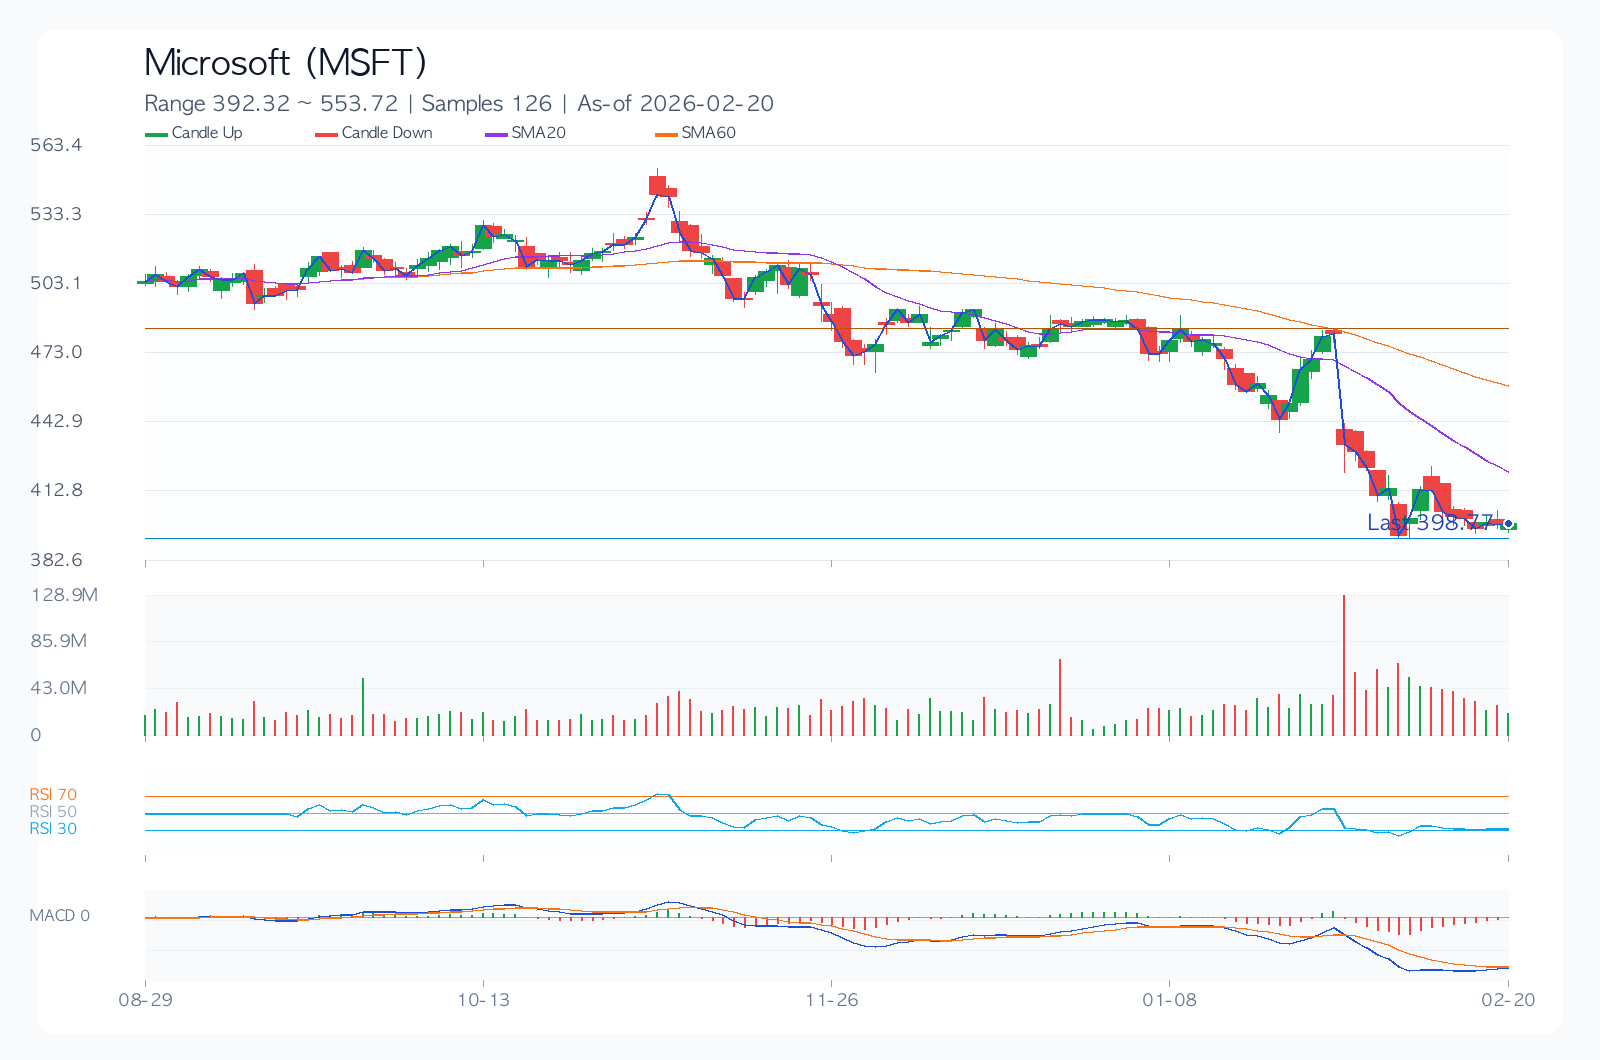
Task: Click the MACD 0 axis label
Action: coord(59,916)
